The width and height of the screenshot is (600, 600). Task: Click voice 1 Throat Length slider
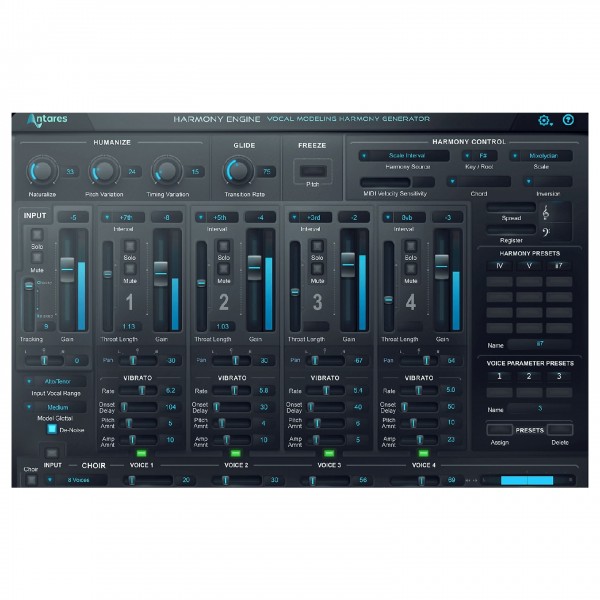pyautogui.click(x=108, y=286)
